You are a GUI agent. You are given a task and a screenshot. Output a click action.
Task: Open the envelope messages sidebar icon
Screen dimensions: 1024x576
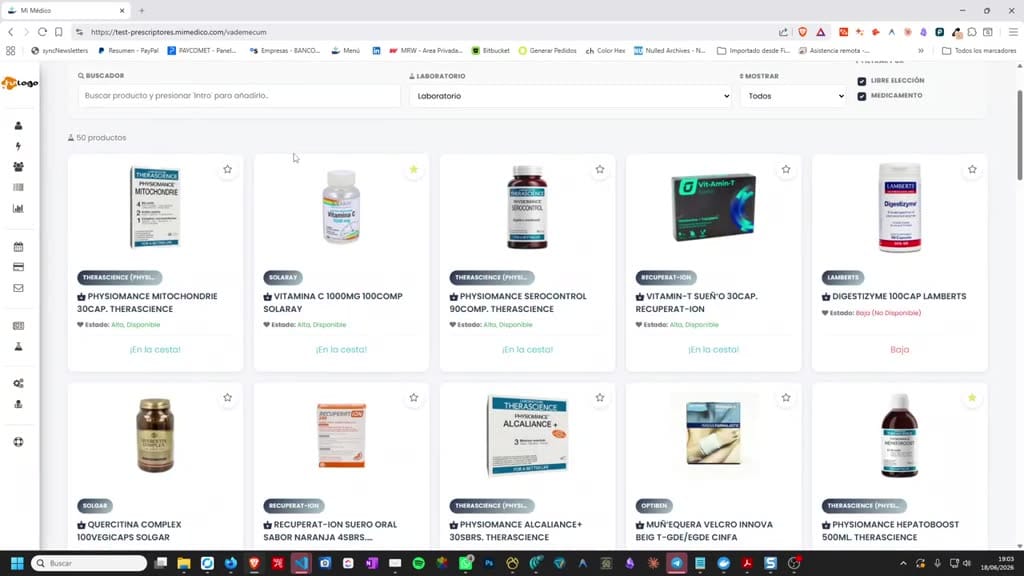(18, 288)
